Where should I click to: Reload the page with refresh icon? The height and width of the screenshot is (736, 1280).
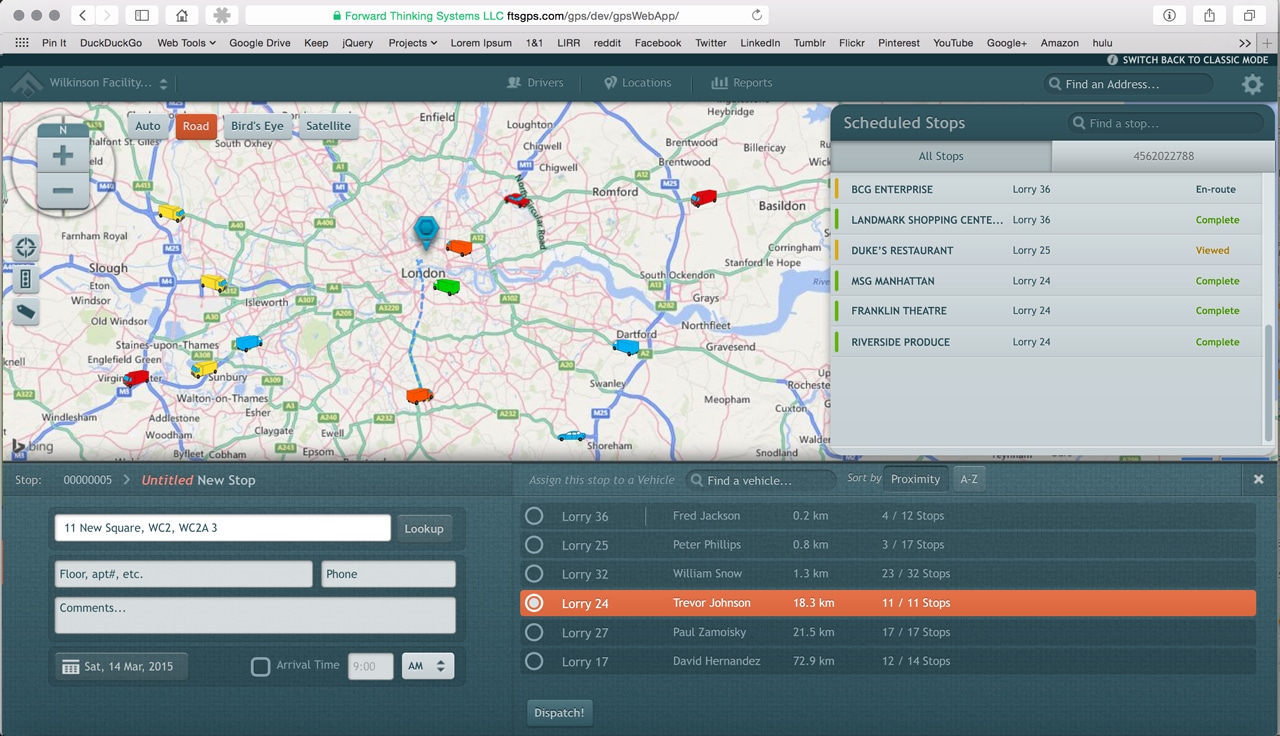[757, 15]
